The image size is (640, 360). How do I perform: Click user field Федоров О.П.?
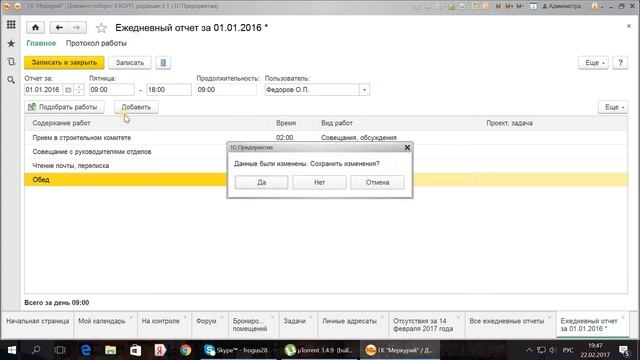pos(312,89)
